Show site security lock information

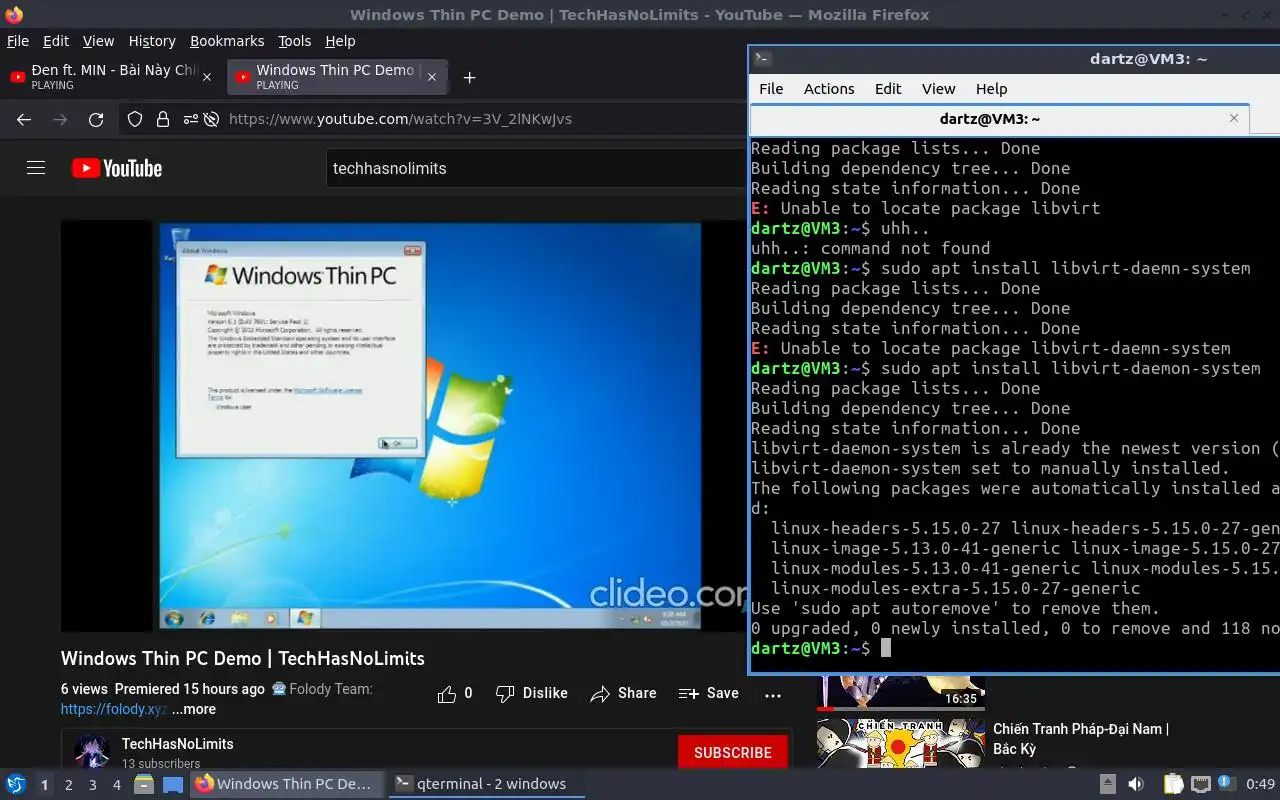click(163, 119)
